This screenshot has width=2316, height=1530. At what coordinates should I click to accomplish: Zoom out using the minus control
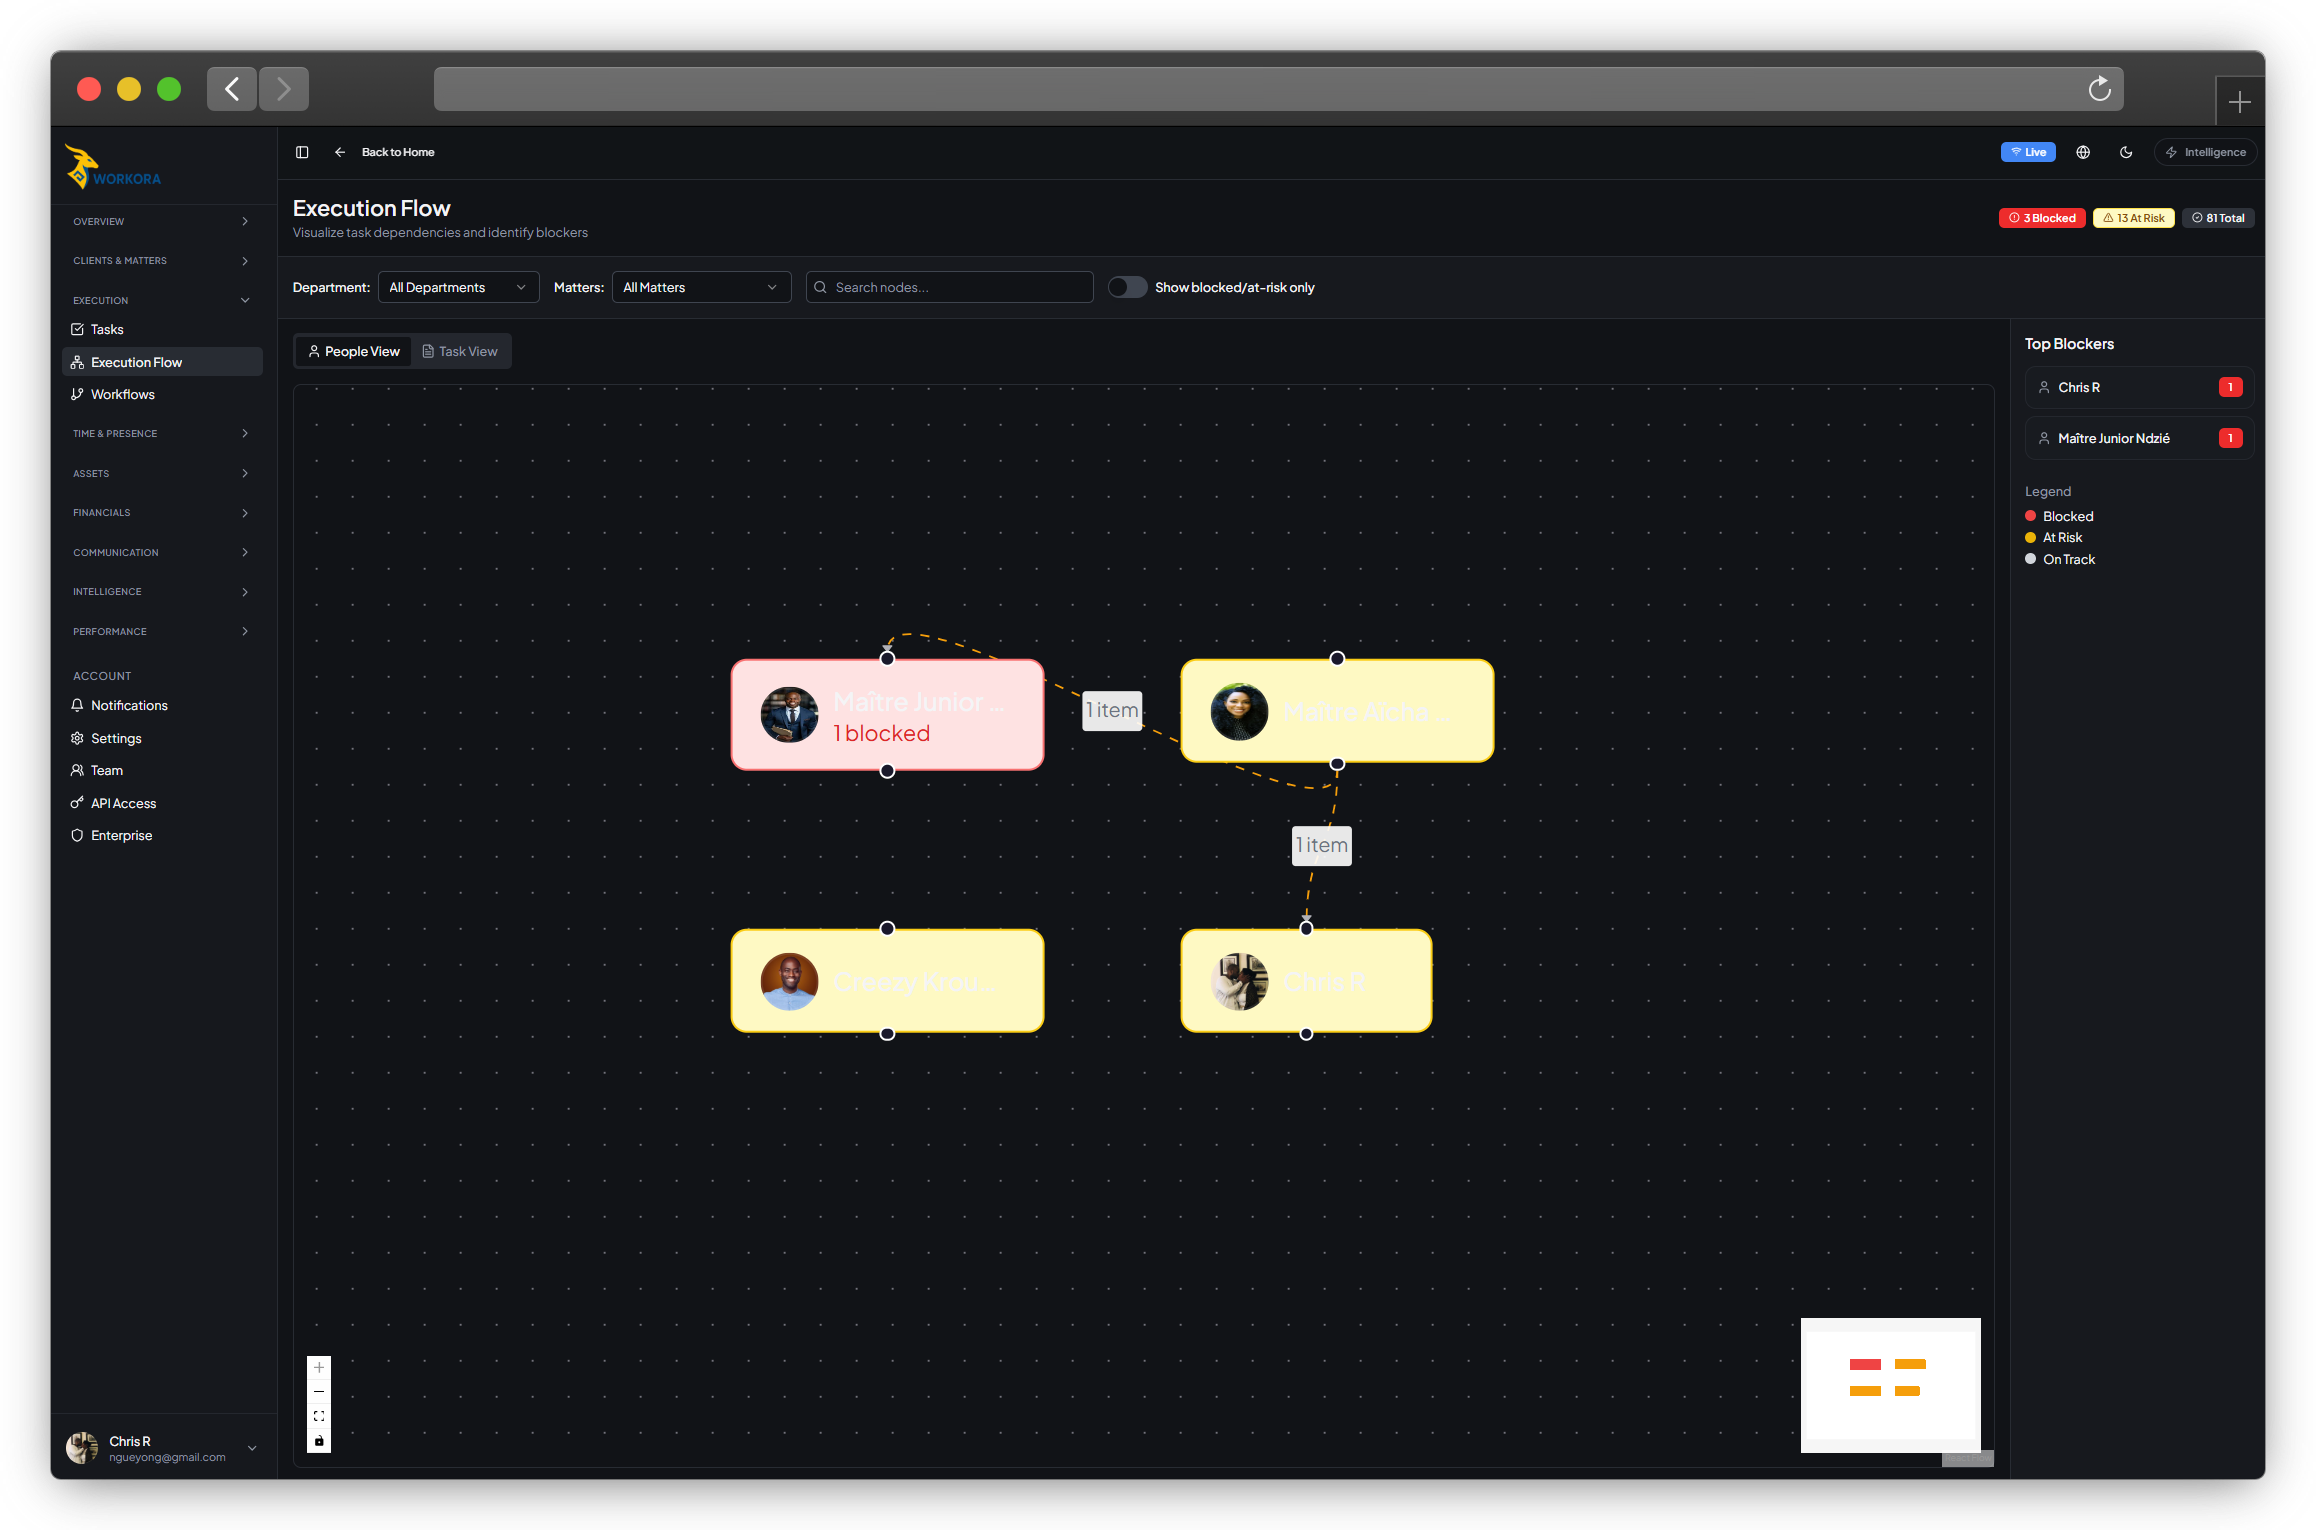pyautogui.click(x=319, y=1391)
